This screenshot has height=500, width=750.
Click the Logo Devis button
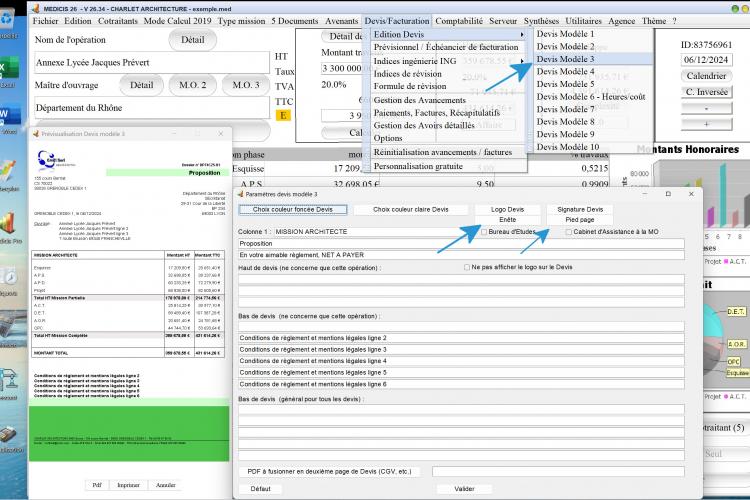pyautogui.click(x=507, y=210)
